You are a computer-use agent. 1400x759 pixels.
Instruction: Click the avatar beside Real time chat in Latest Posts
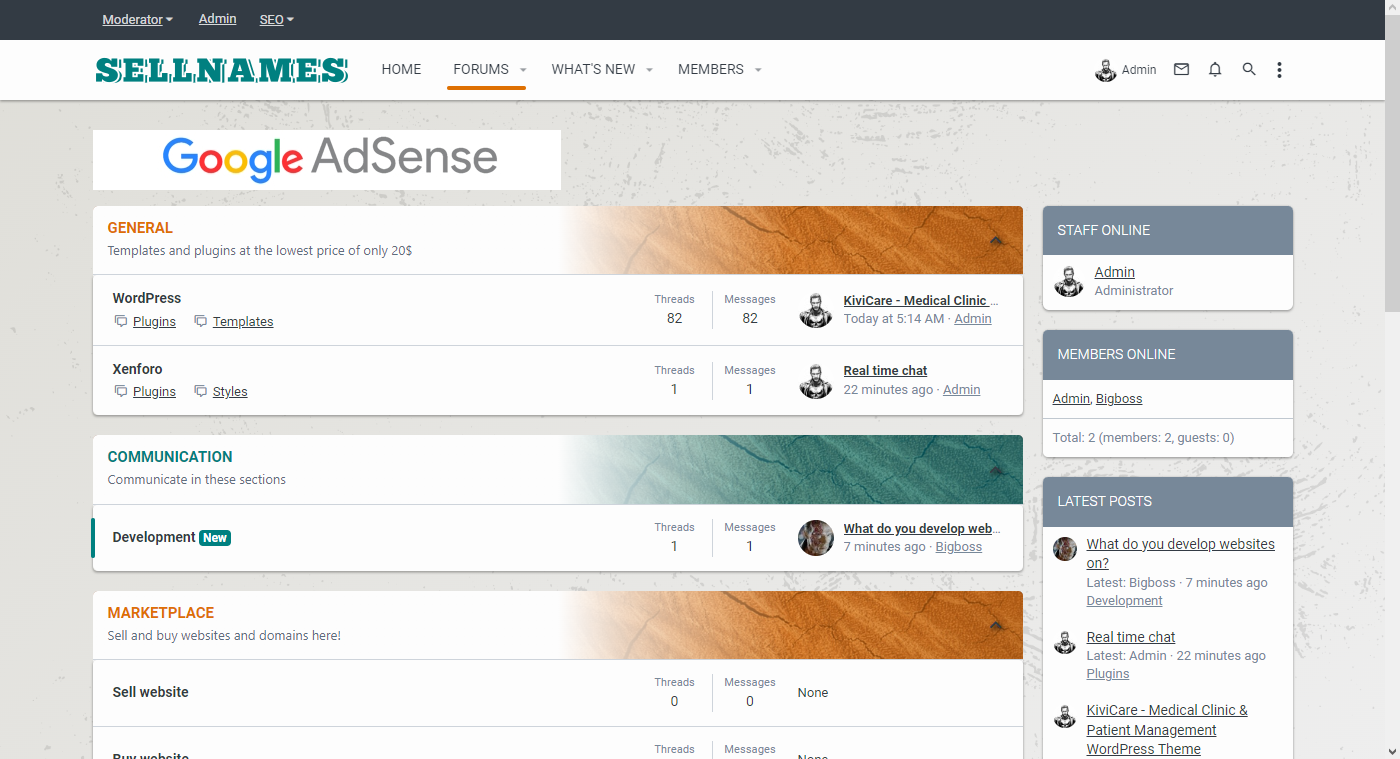tap(1065, 641)
